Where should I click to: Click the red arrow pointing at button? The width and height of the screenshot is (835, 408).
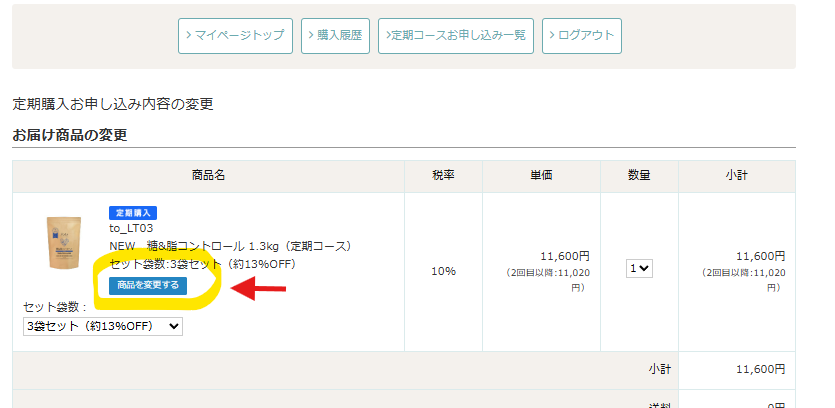click(258, 290)
